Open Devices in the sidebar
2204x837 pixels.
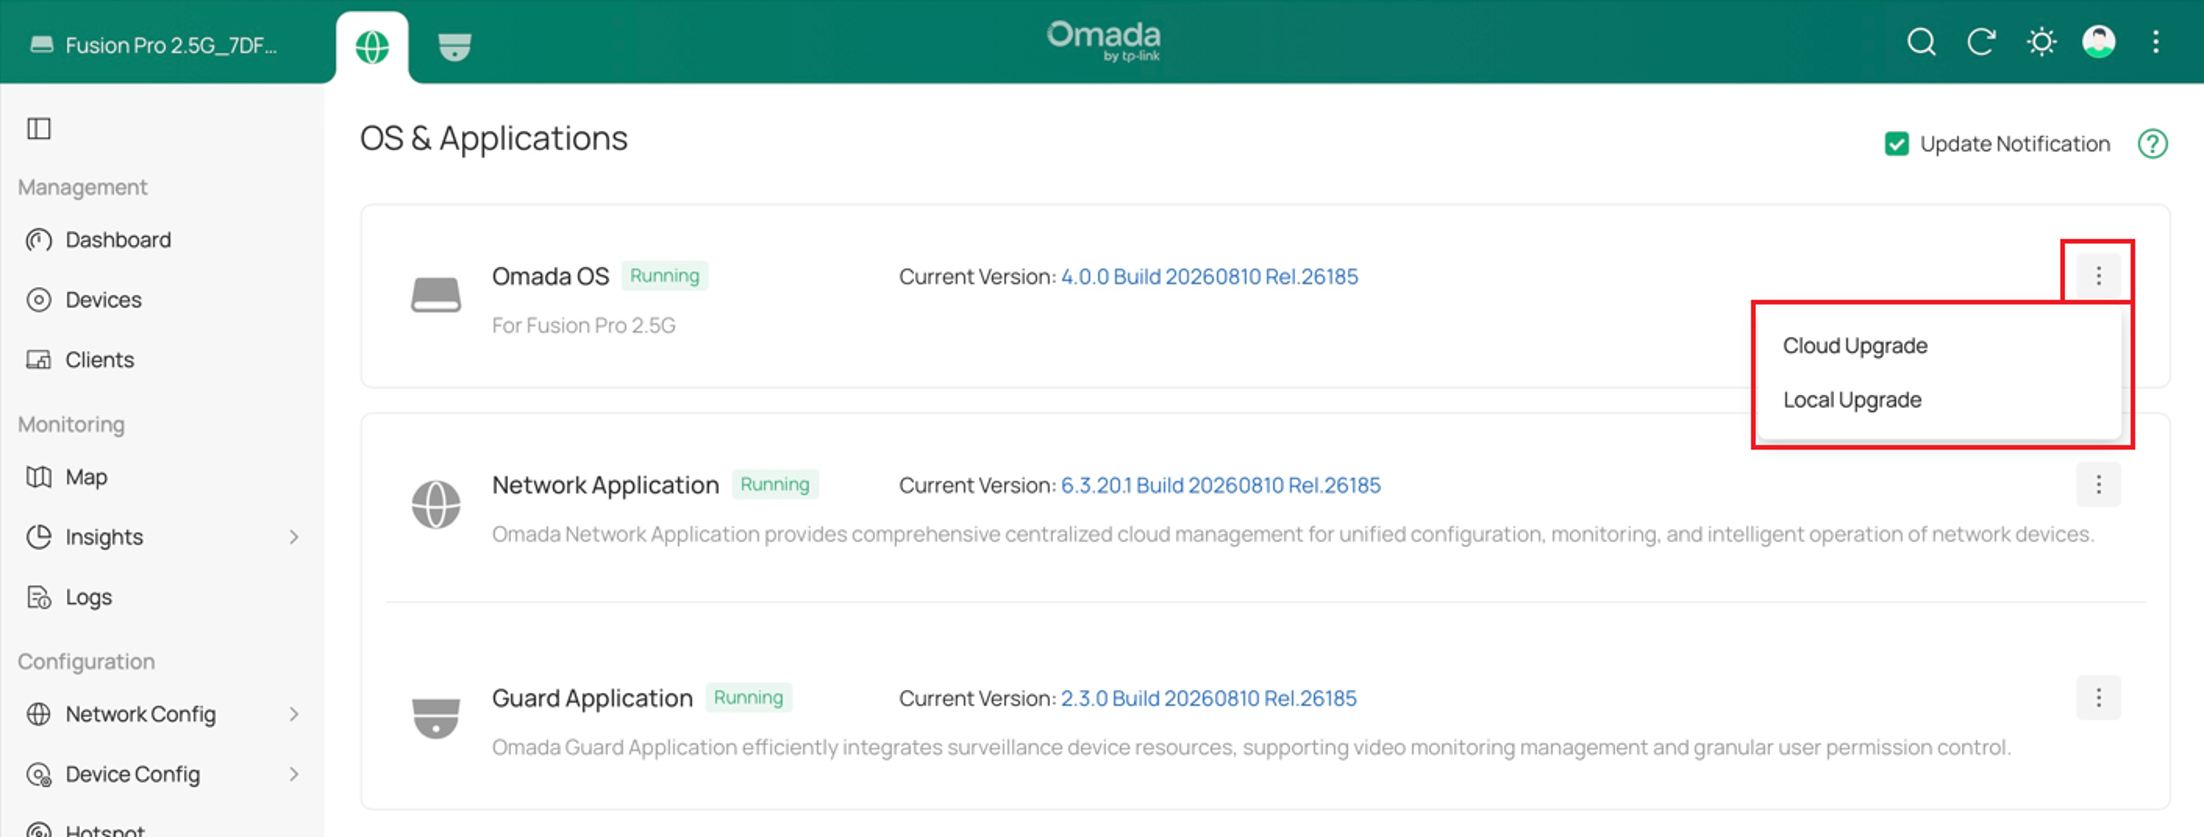[x=103, y=300]
